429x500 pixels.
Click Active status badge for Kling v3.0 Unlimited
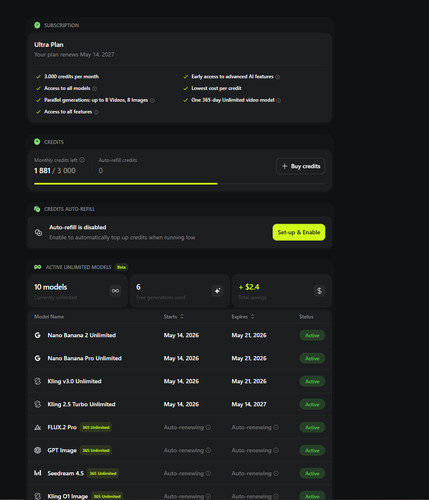click(x=312, y=381)
